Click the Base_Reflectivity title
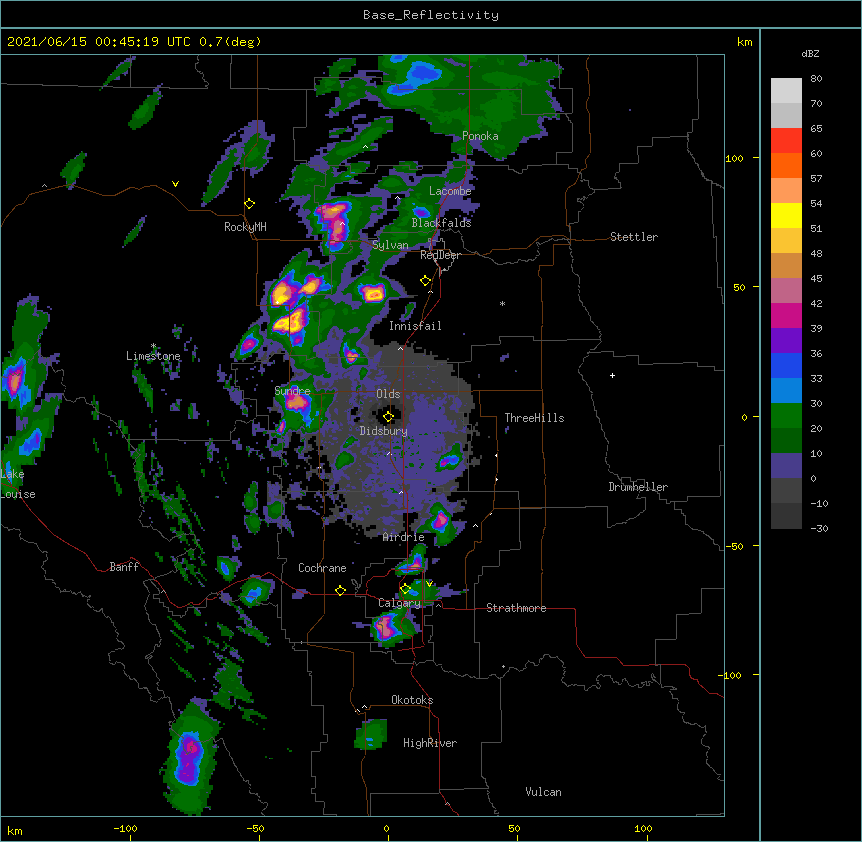This screenshot has height=842, width=862. click(431, 15)
